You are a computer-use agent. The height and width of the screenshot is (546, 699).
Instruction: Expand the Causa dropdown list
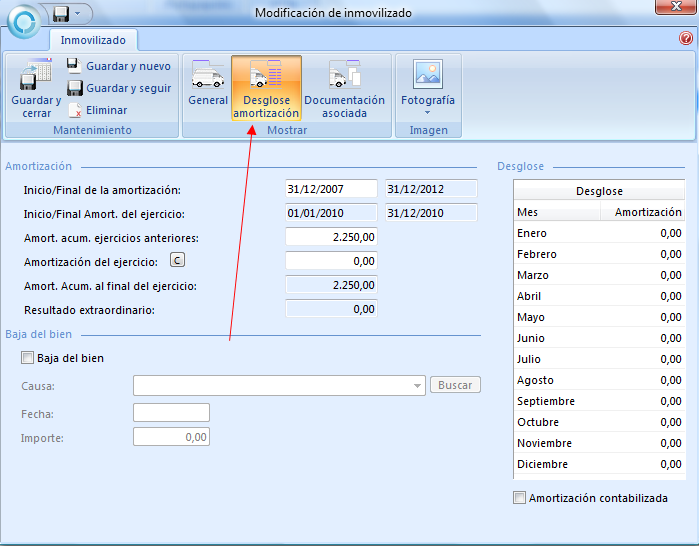point(418,385)
